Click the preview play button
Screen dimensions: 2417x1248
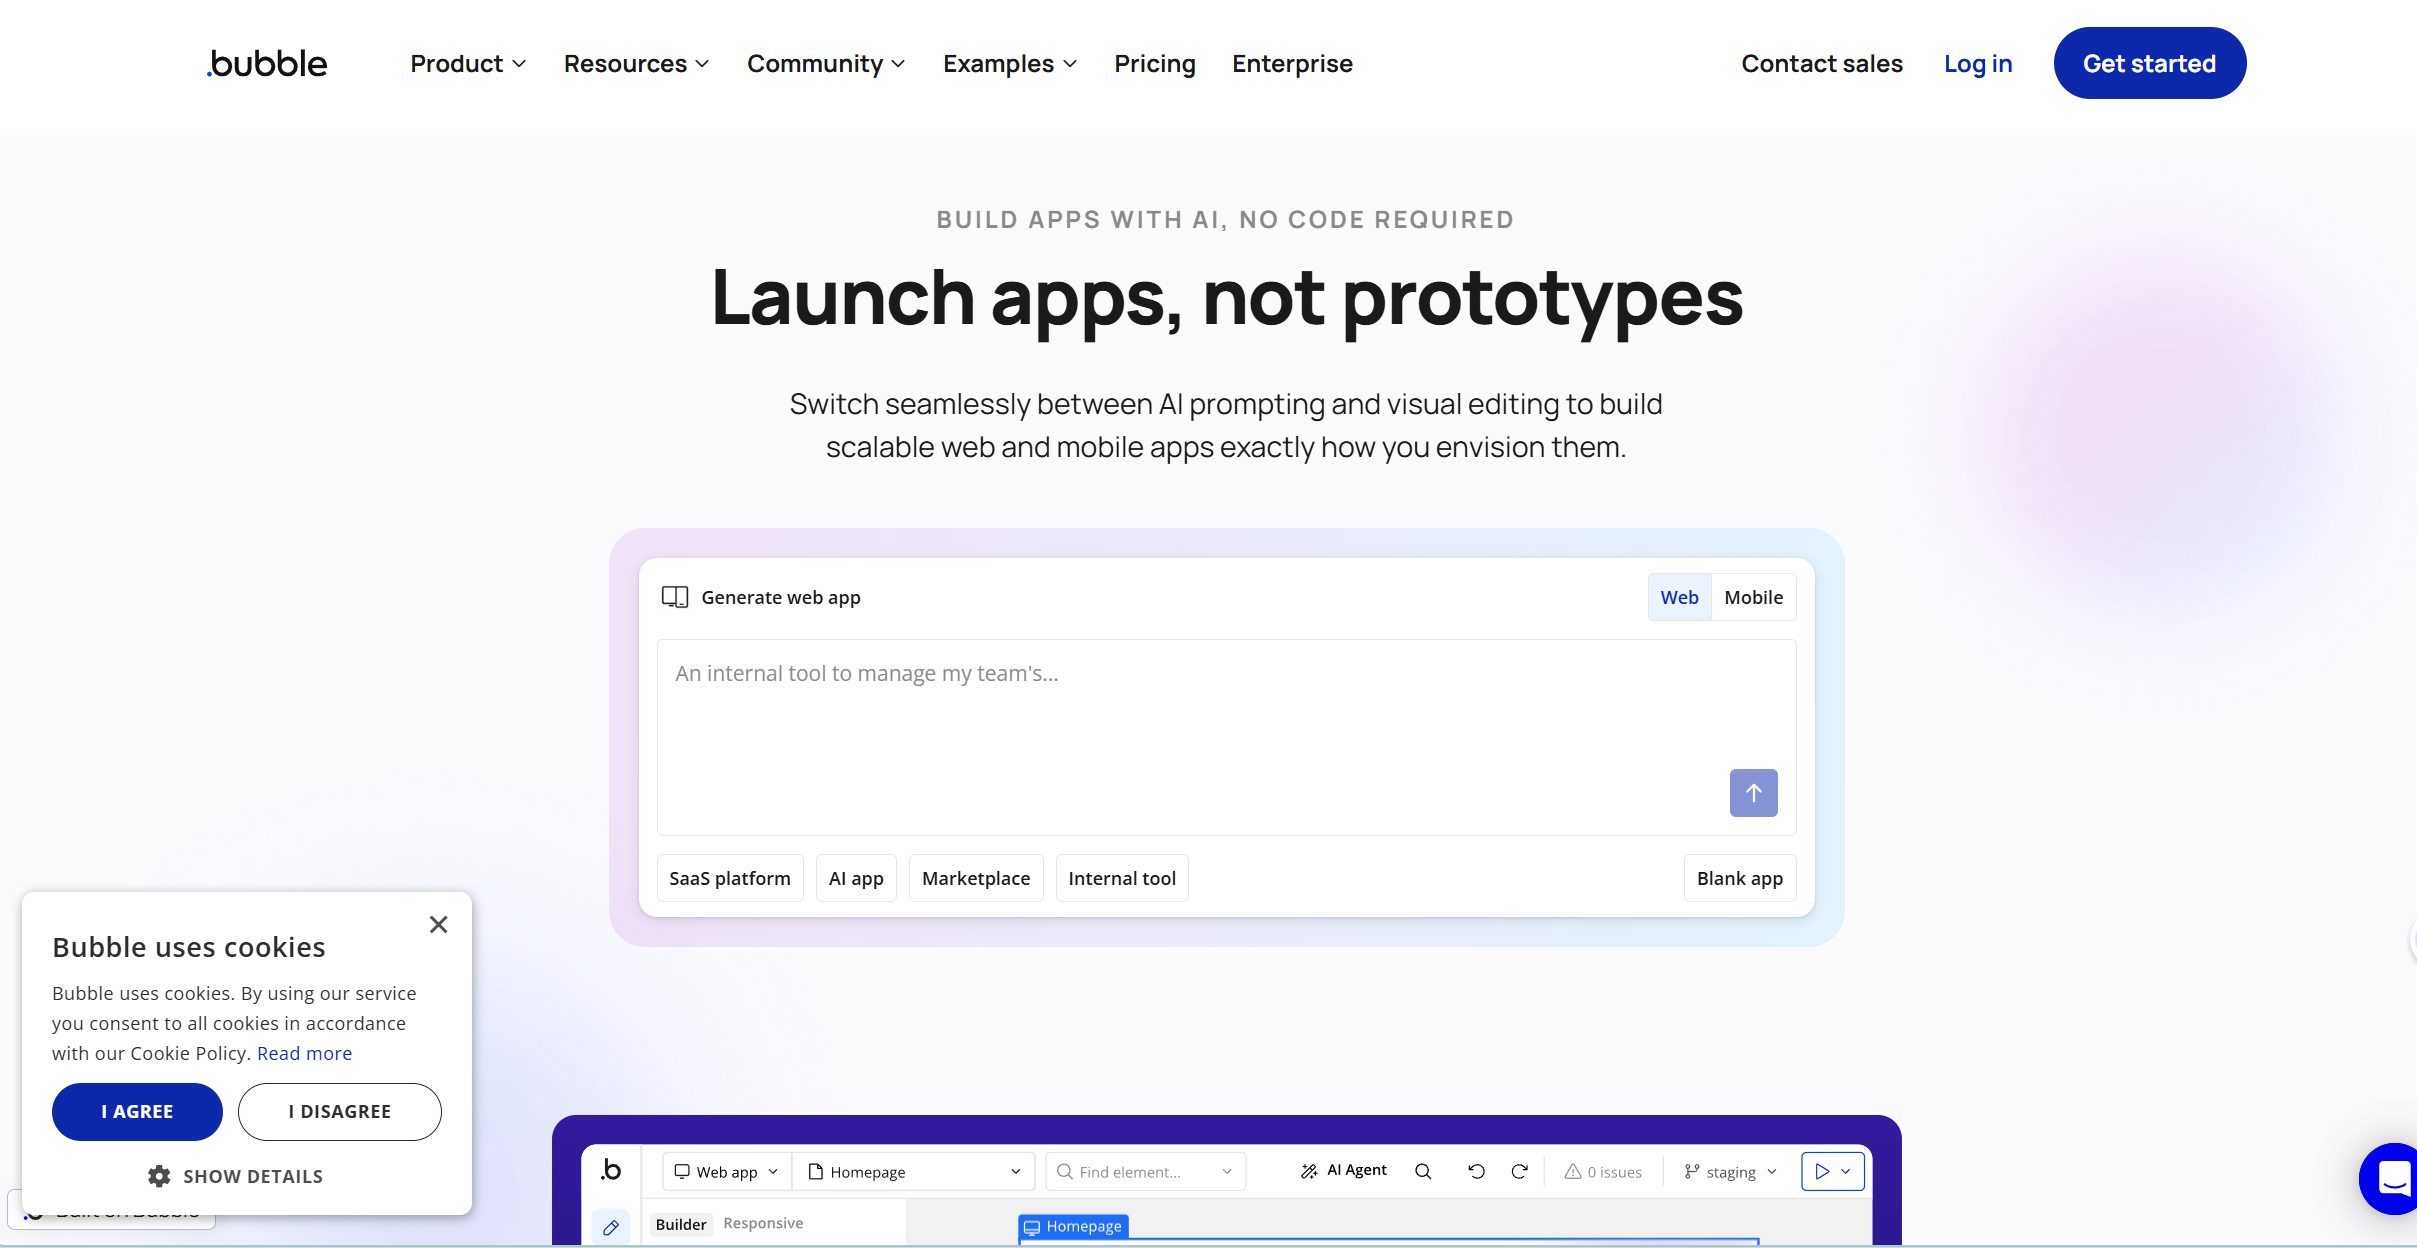click(1822, 1171)
